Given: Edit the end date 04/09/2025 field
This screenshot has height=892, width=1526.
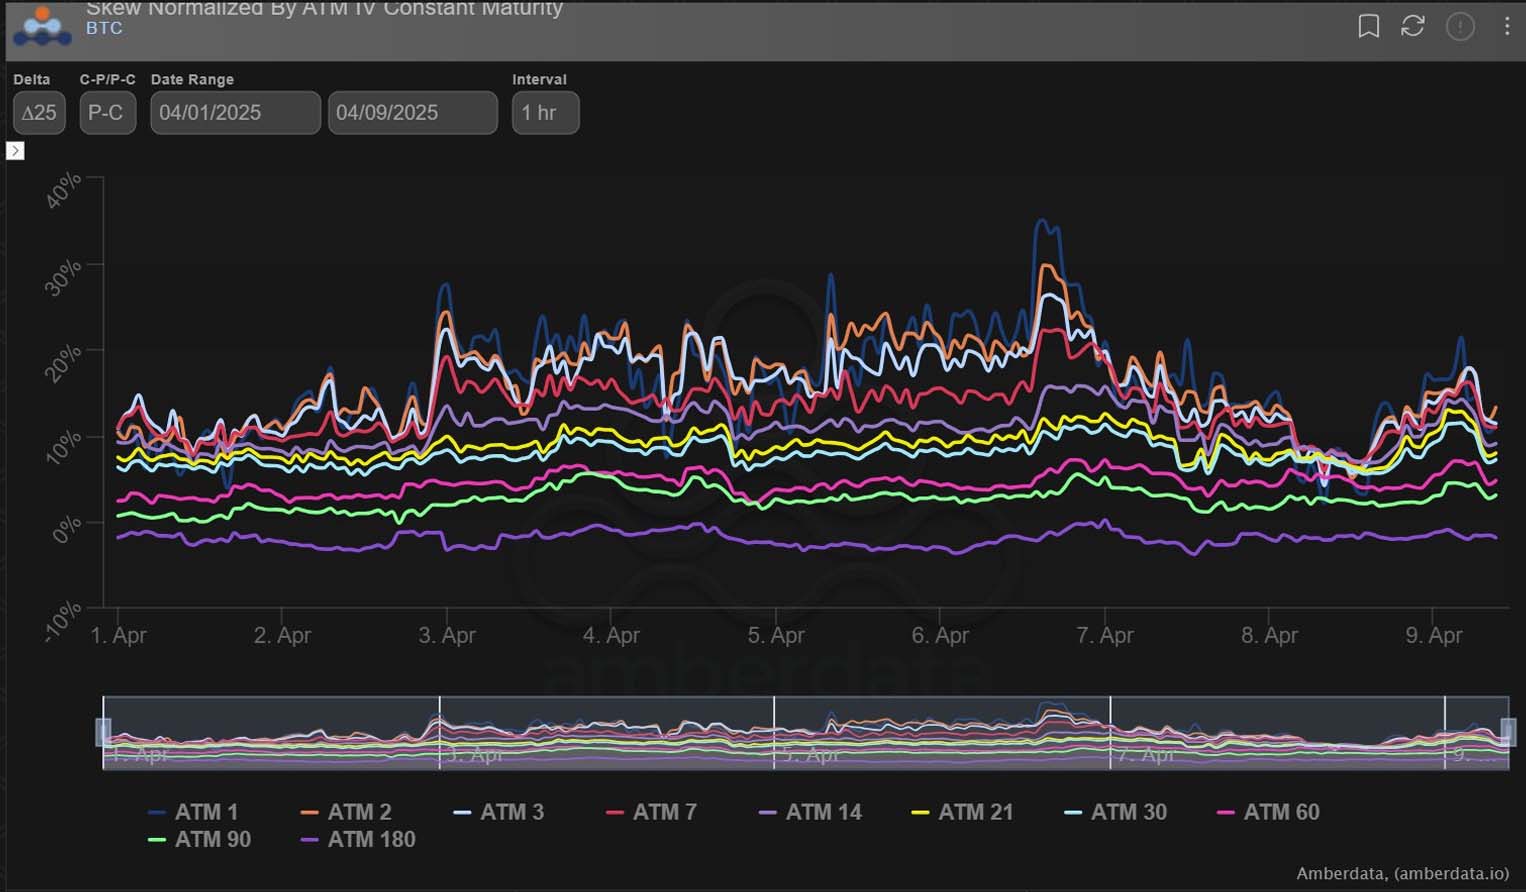Looking at the screenshot, I should click(412, 113).
